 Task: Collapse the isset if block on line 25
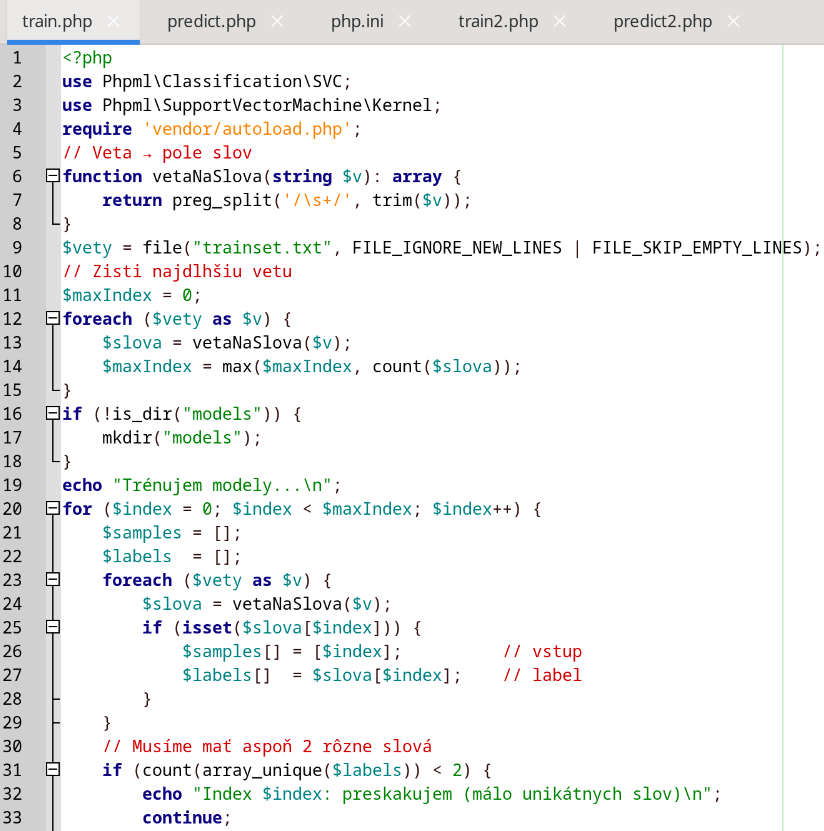click(53, 628)
